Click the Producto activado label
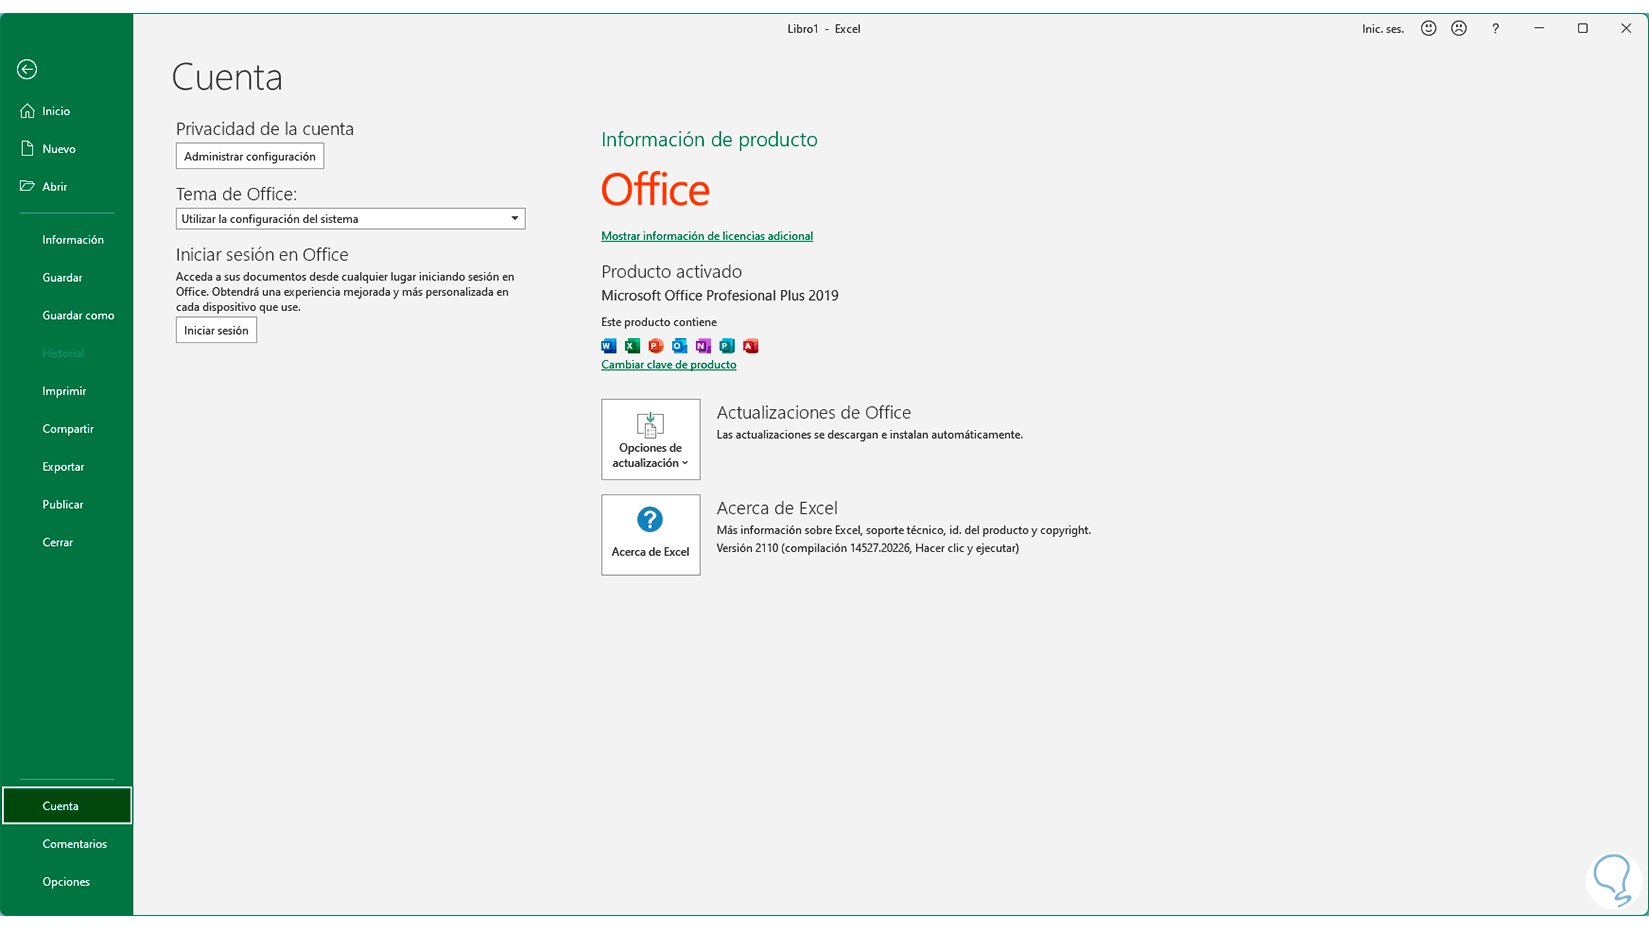1649x928 pixels. (x=671, y=272)
